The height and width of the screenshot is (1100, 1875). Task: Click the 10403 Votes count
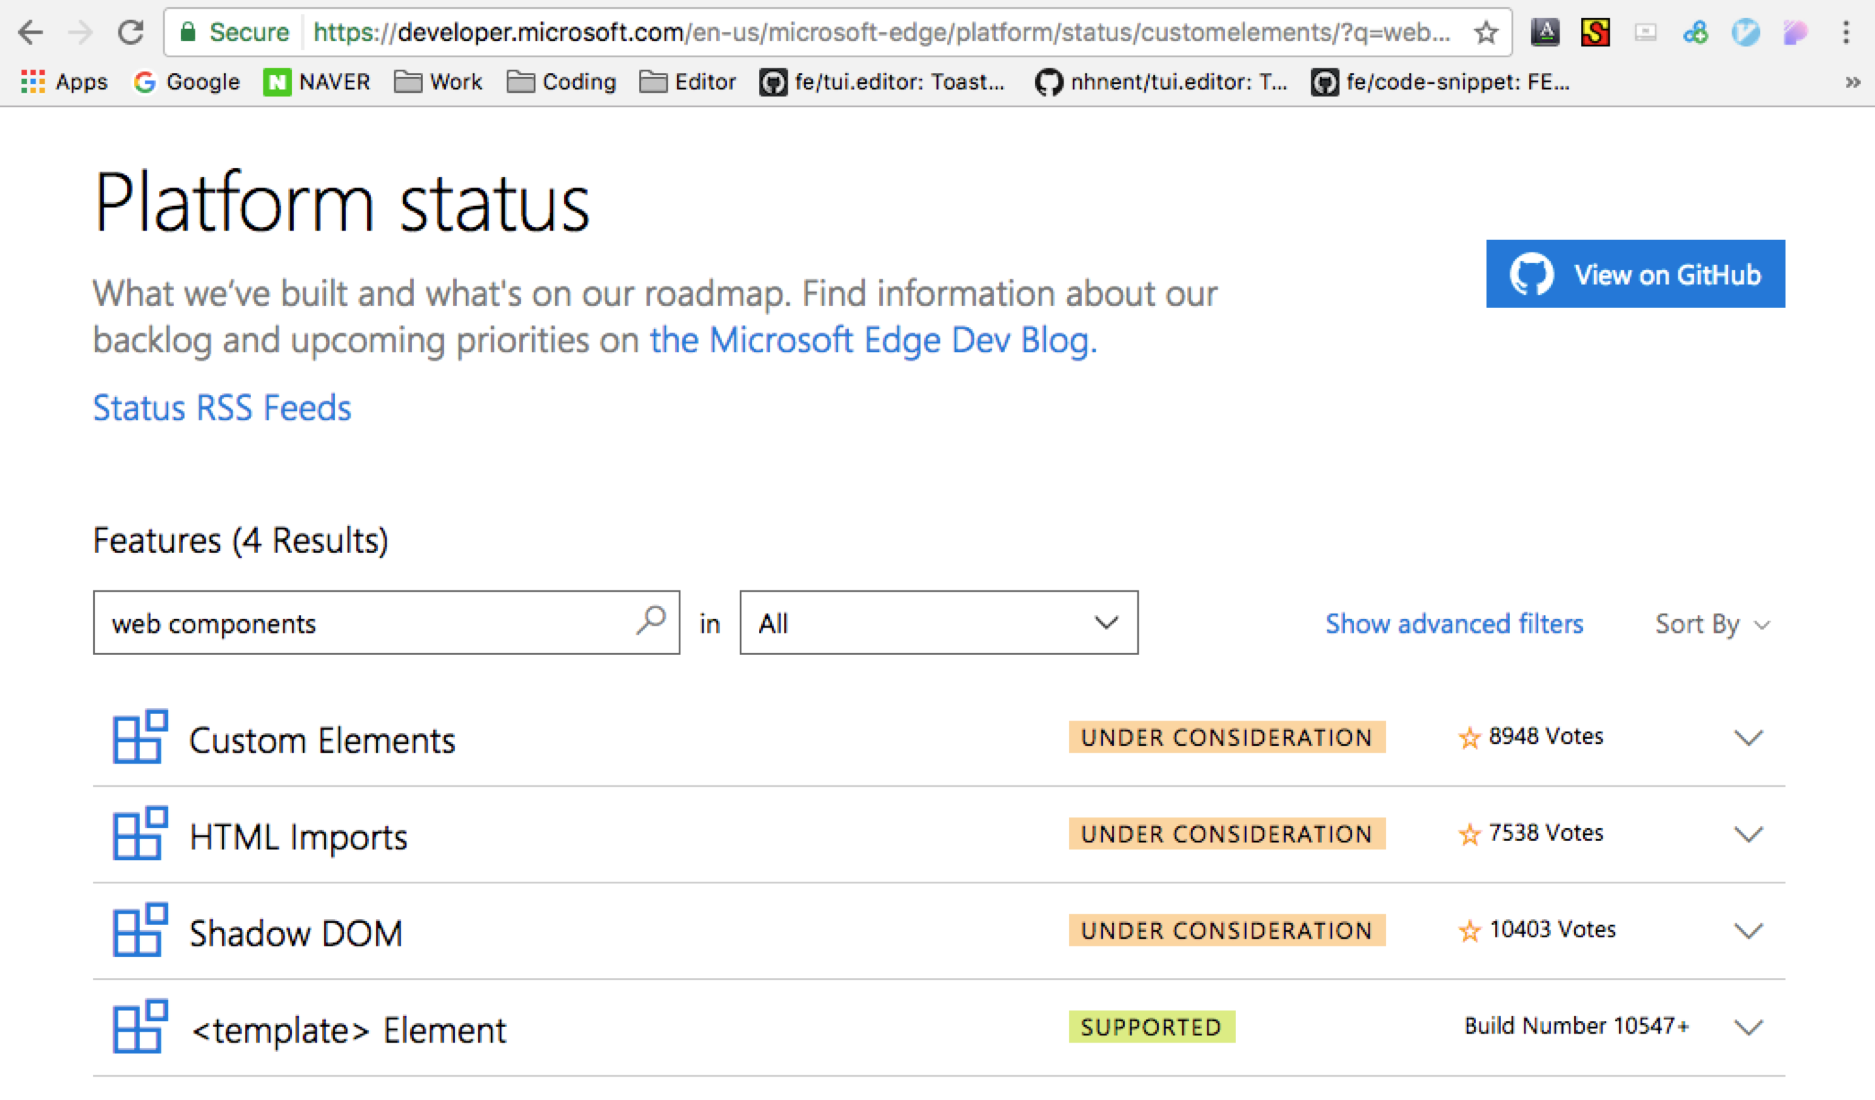(1552, 929)
